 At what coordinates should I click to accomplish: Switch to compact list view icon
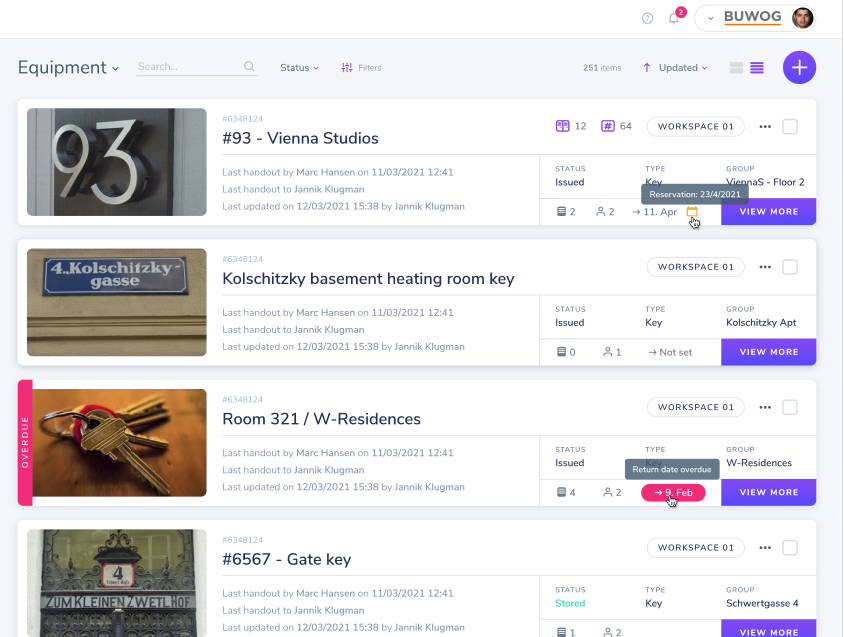(757, 68)
